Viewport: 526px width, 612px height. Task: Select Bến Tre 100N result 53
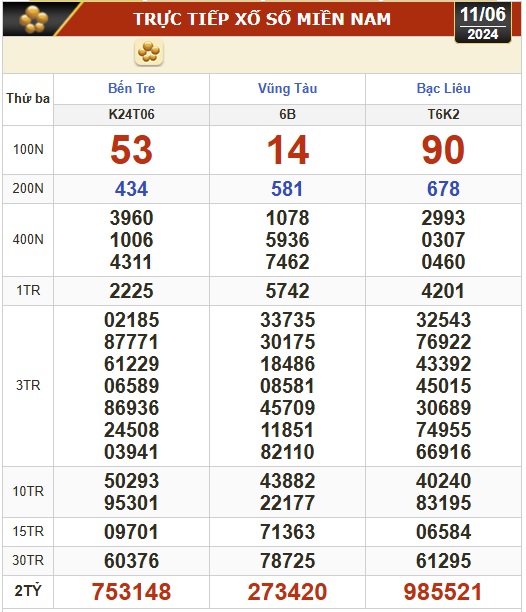click(x=132, y=150)
